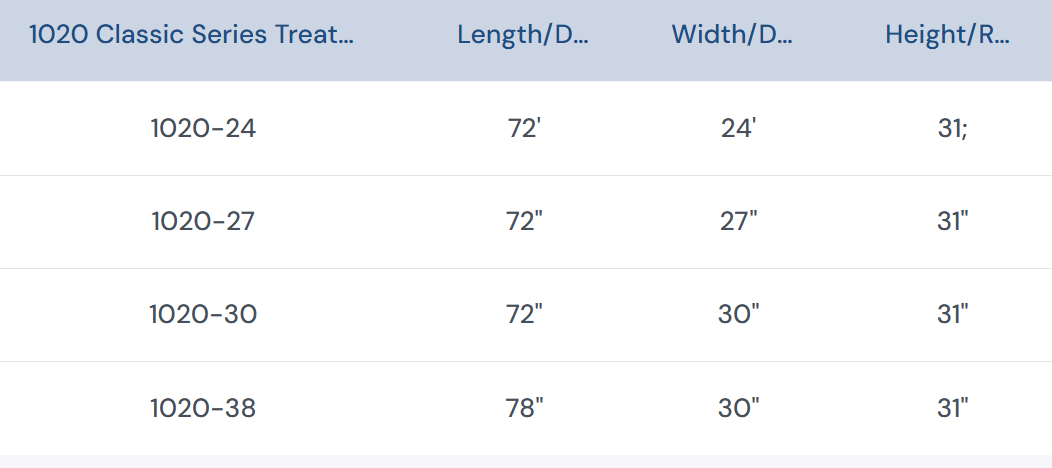Click the width cell reading 24'
Viewport: 1052px width, 468px height.
(738, 128)
